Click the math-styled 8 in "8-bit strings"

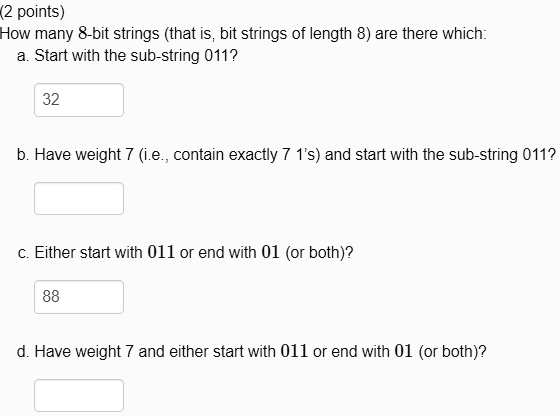tap(82, 33)
